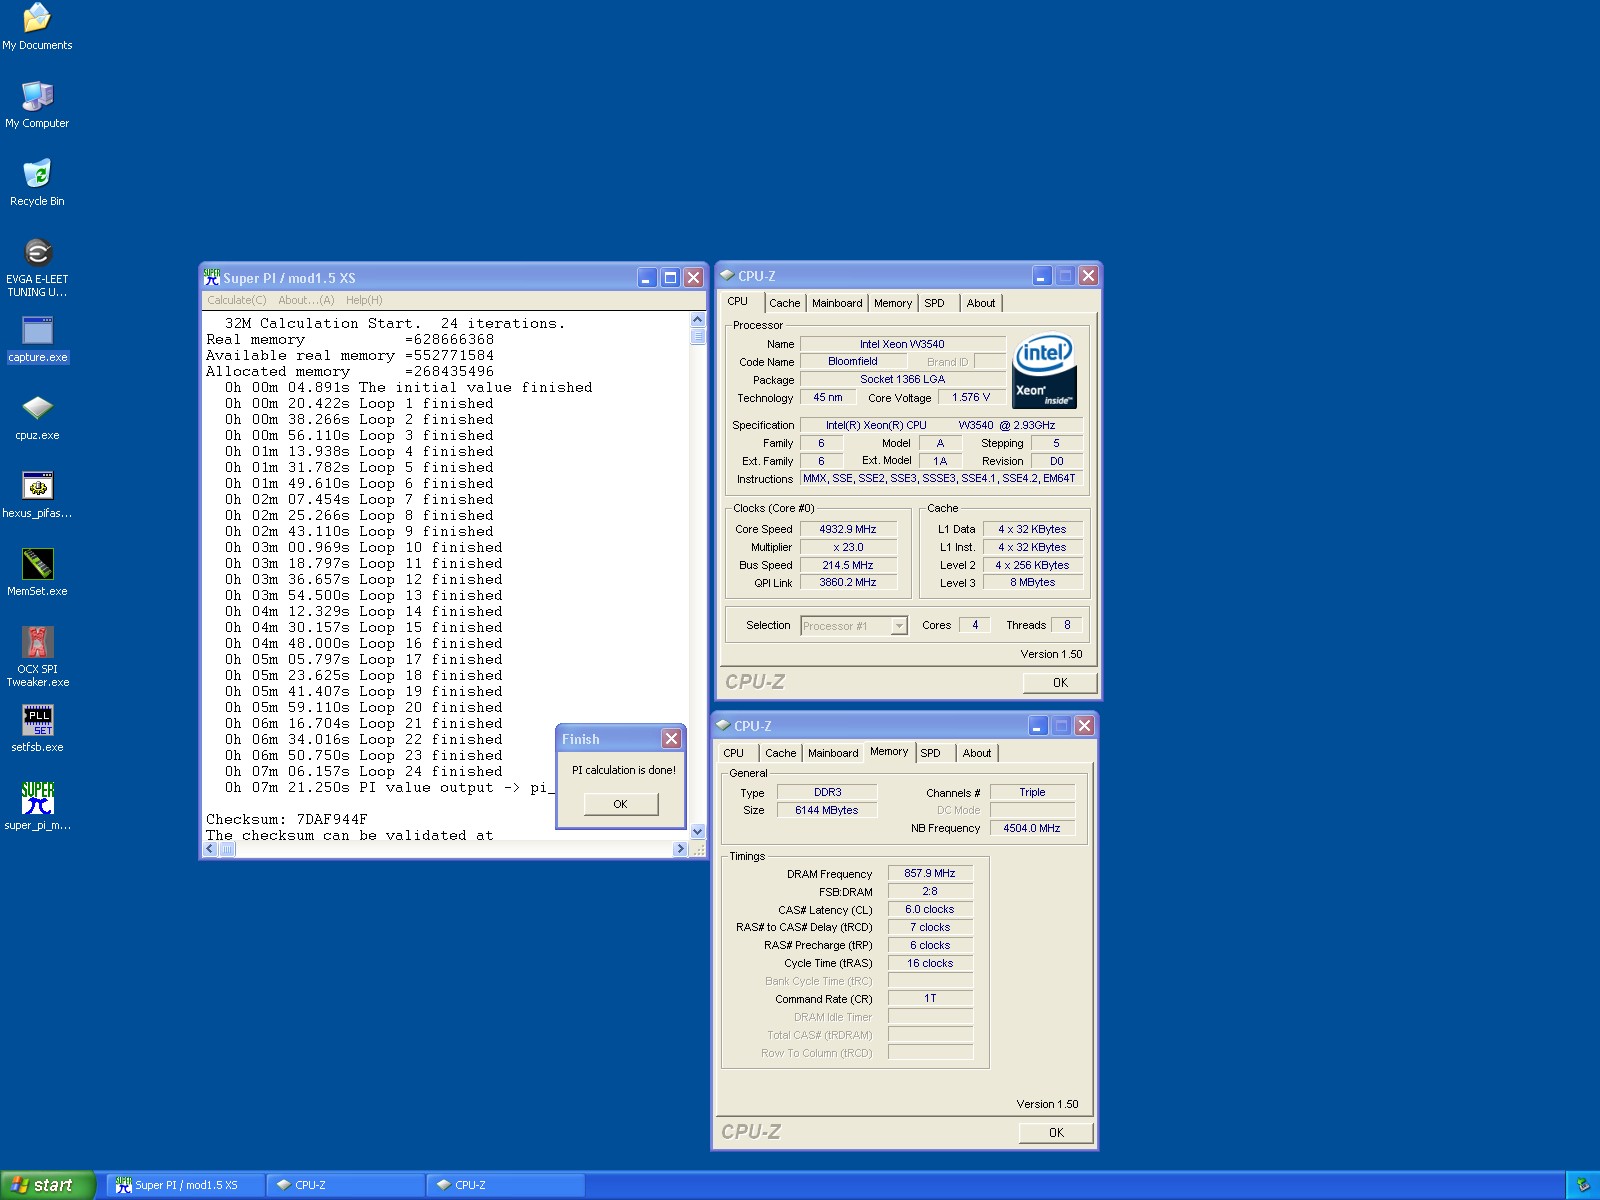Click the Super PI title bar icon
The height and width of the screenshot is (1200, 1600).
point(211,277)
